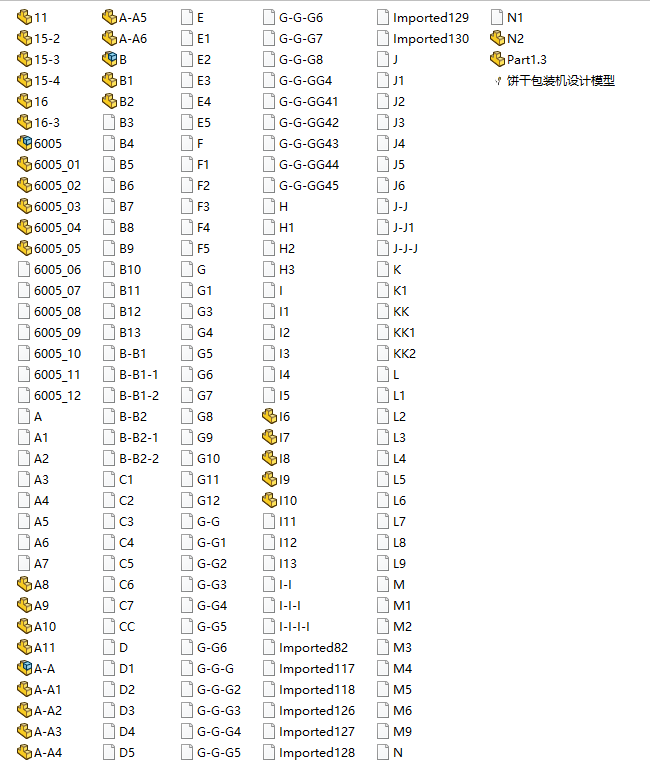Select file named 16-3
Screen dimensions: 650x763
pyautogui.click(x=47, y=123)
